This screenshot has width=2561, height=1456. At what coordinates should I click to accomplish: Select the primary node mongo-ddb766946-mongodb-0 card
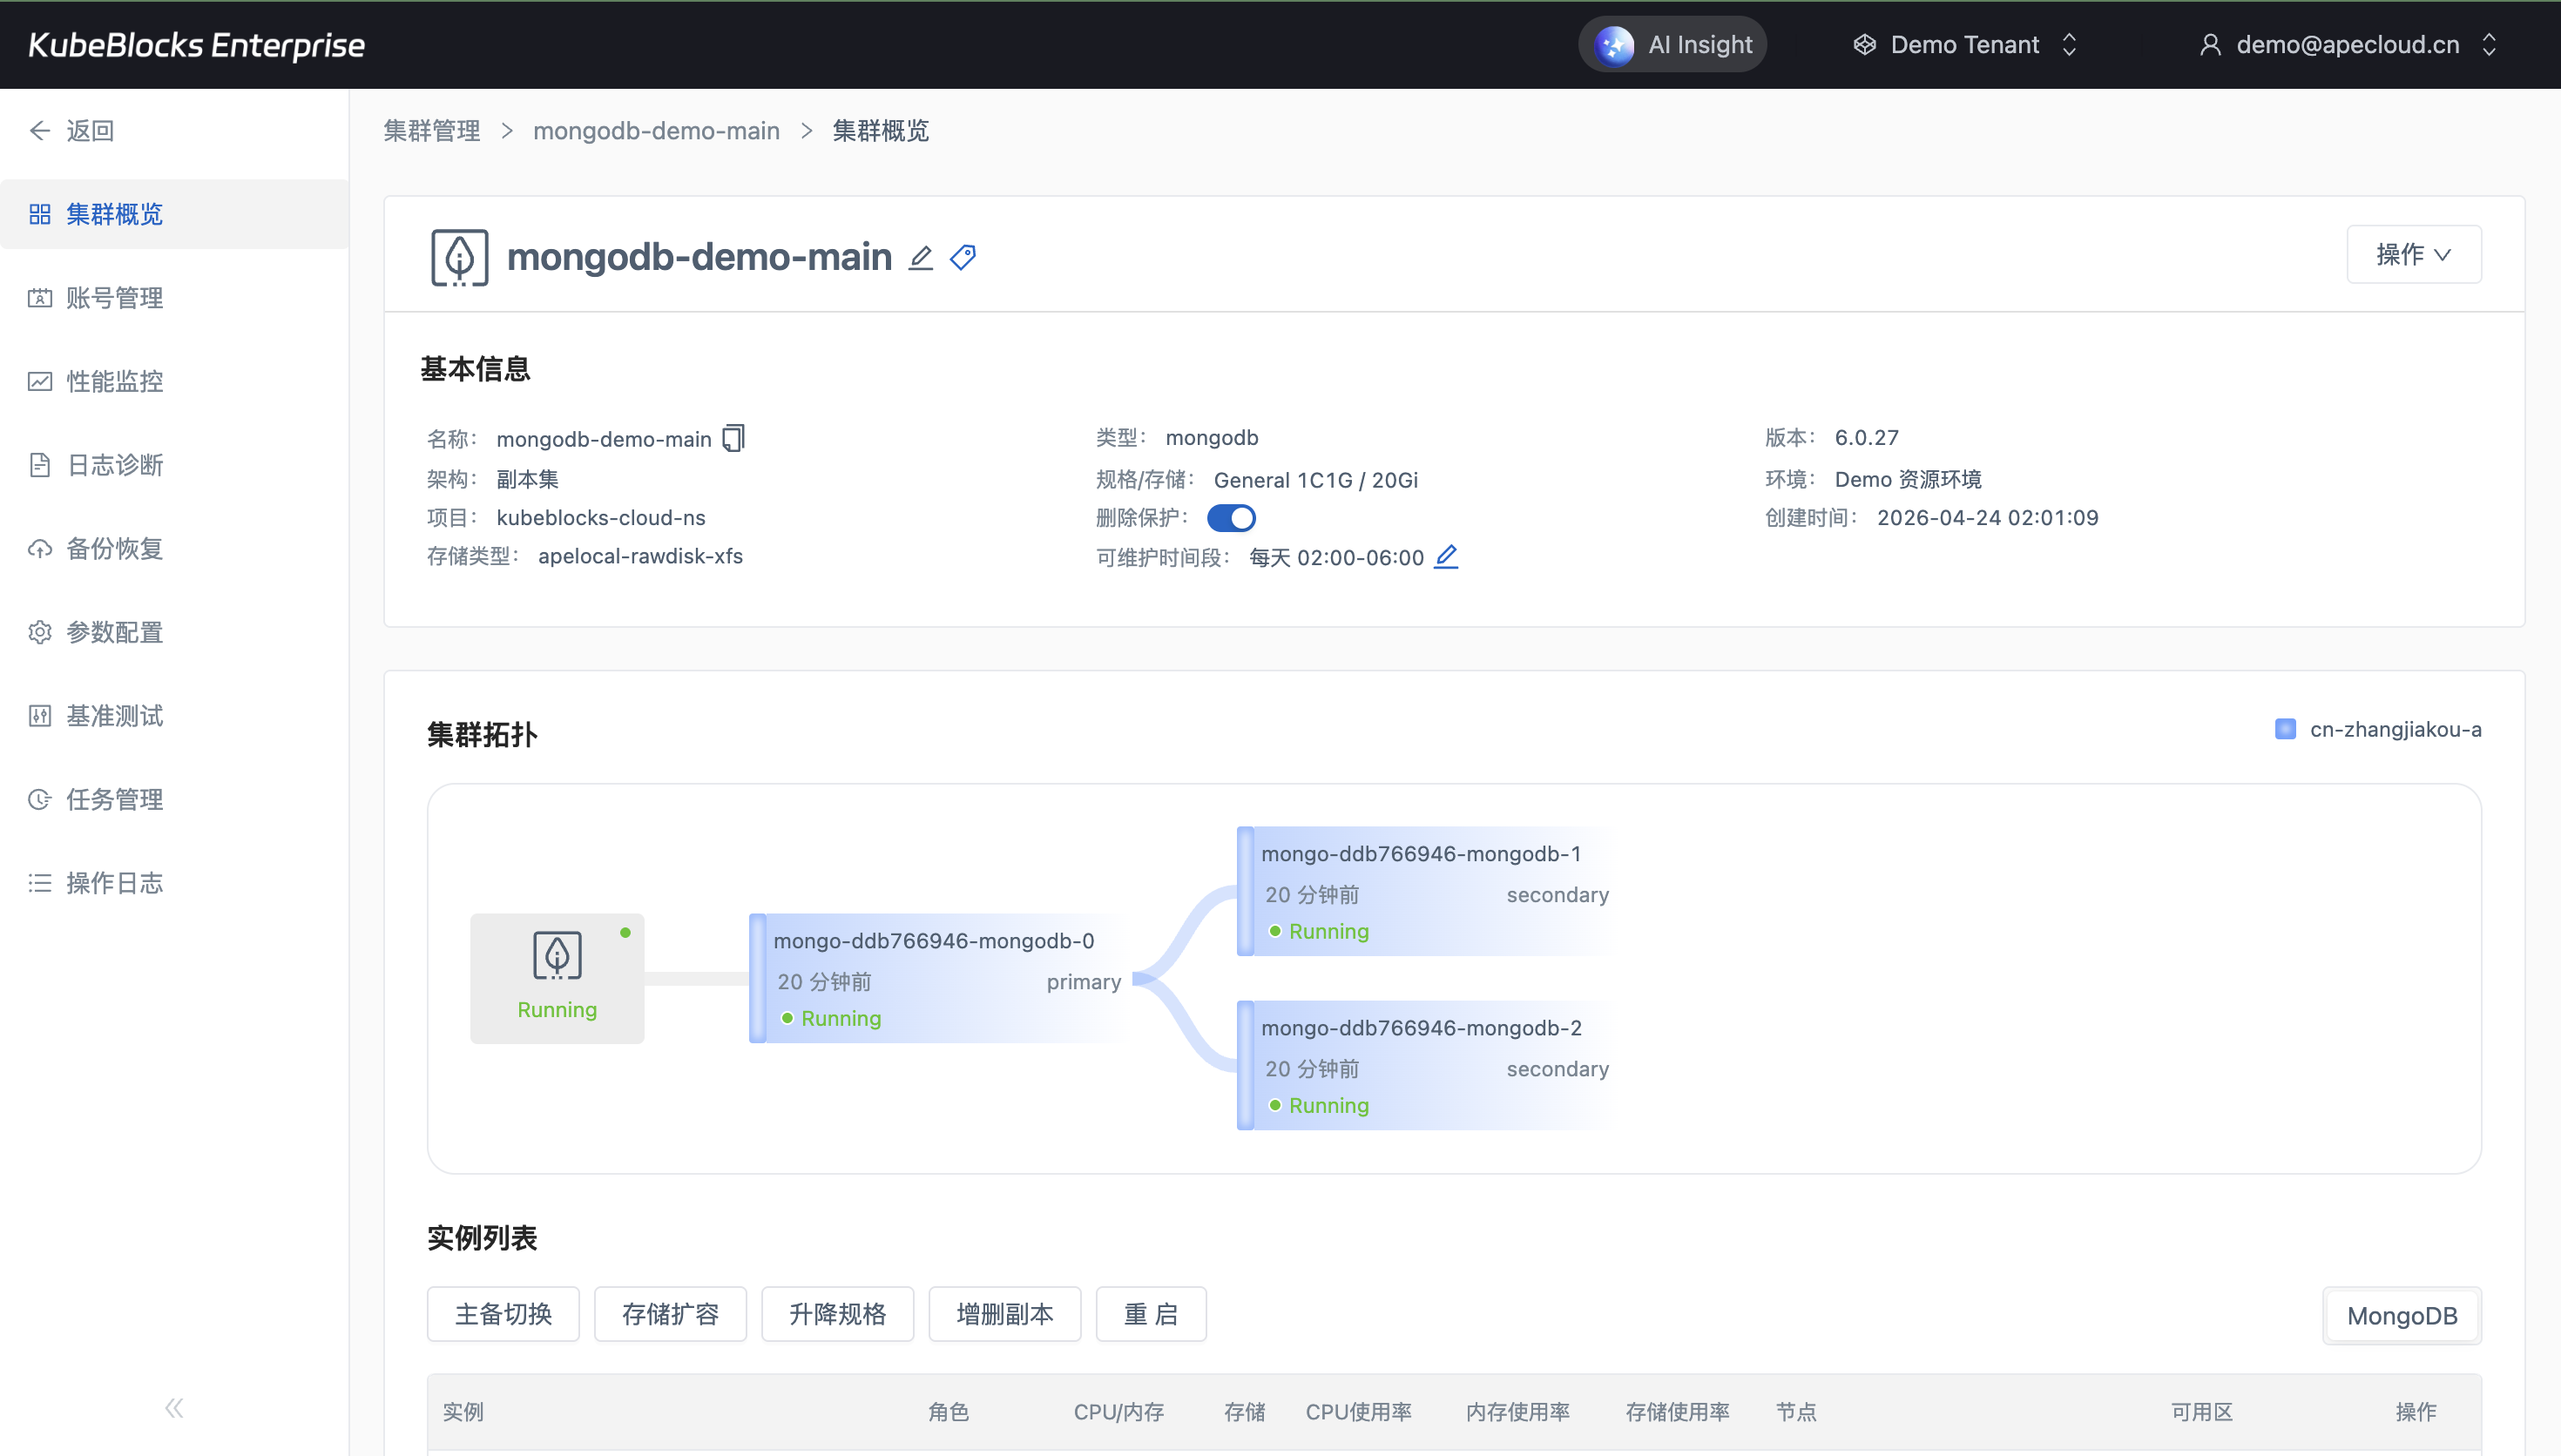938,978
